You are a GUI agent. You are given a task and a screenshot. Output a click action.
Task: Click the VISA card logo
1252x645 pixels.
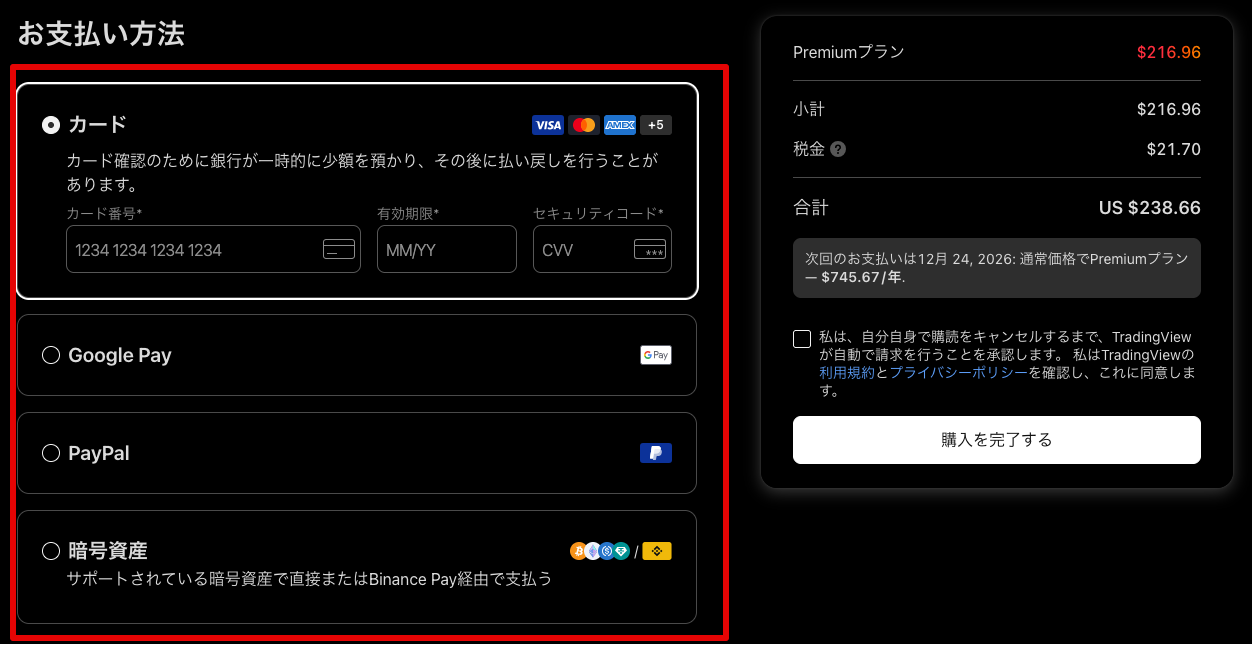[x=548, y=125]
